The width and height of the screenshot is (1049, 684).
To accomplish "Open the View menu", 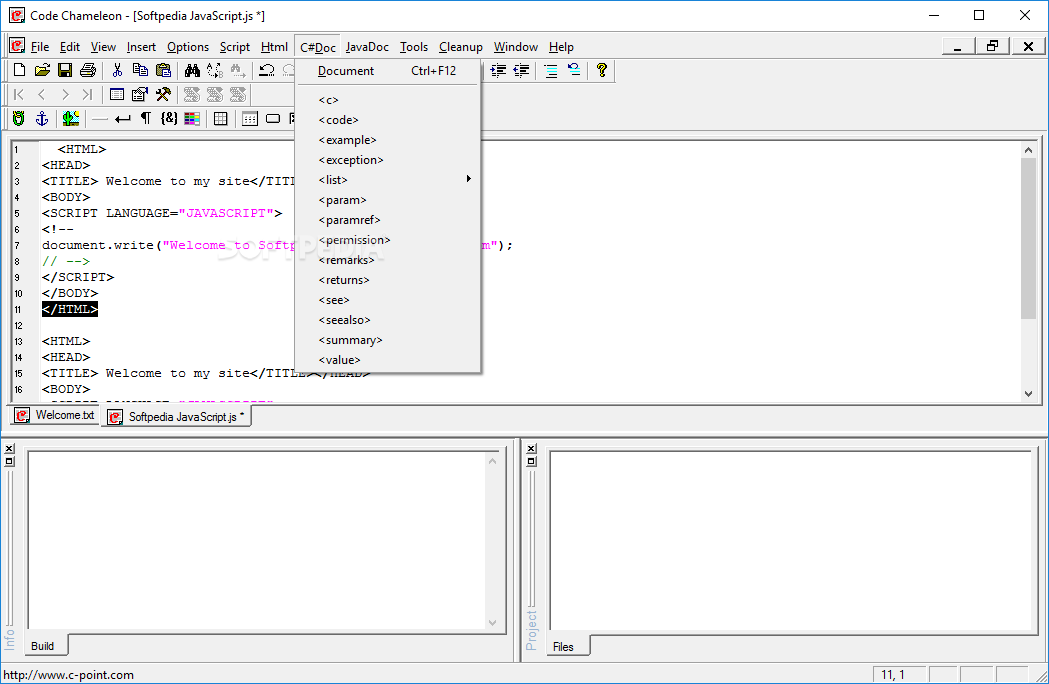I will coord(103,47).
